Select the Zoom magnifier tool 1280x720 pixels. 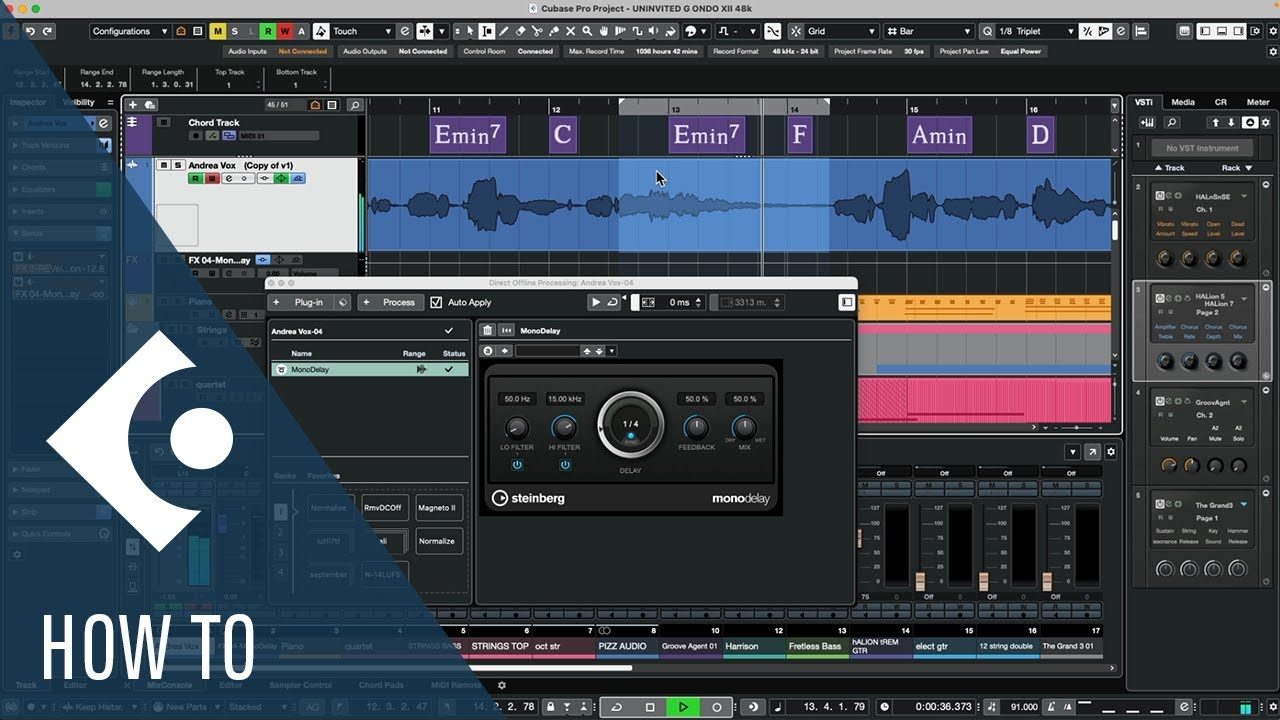(x=587, y=31)
